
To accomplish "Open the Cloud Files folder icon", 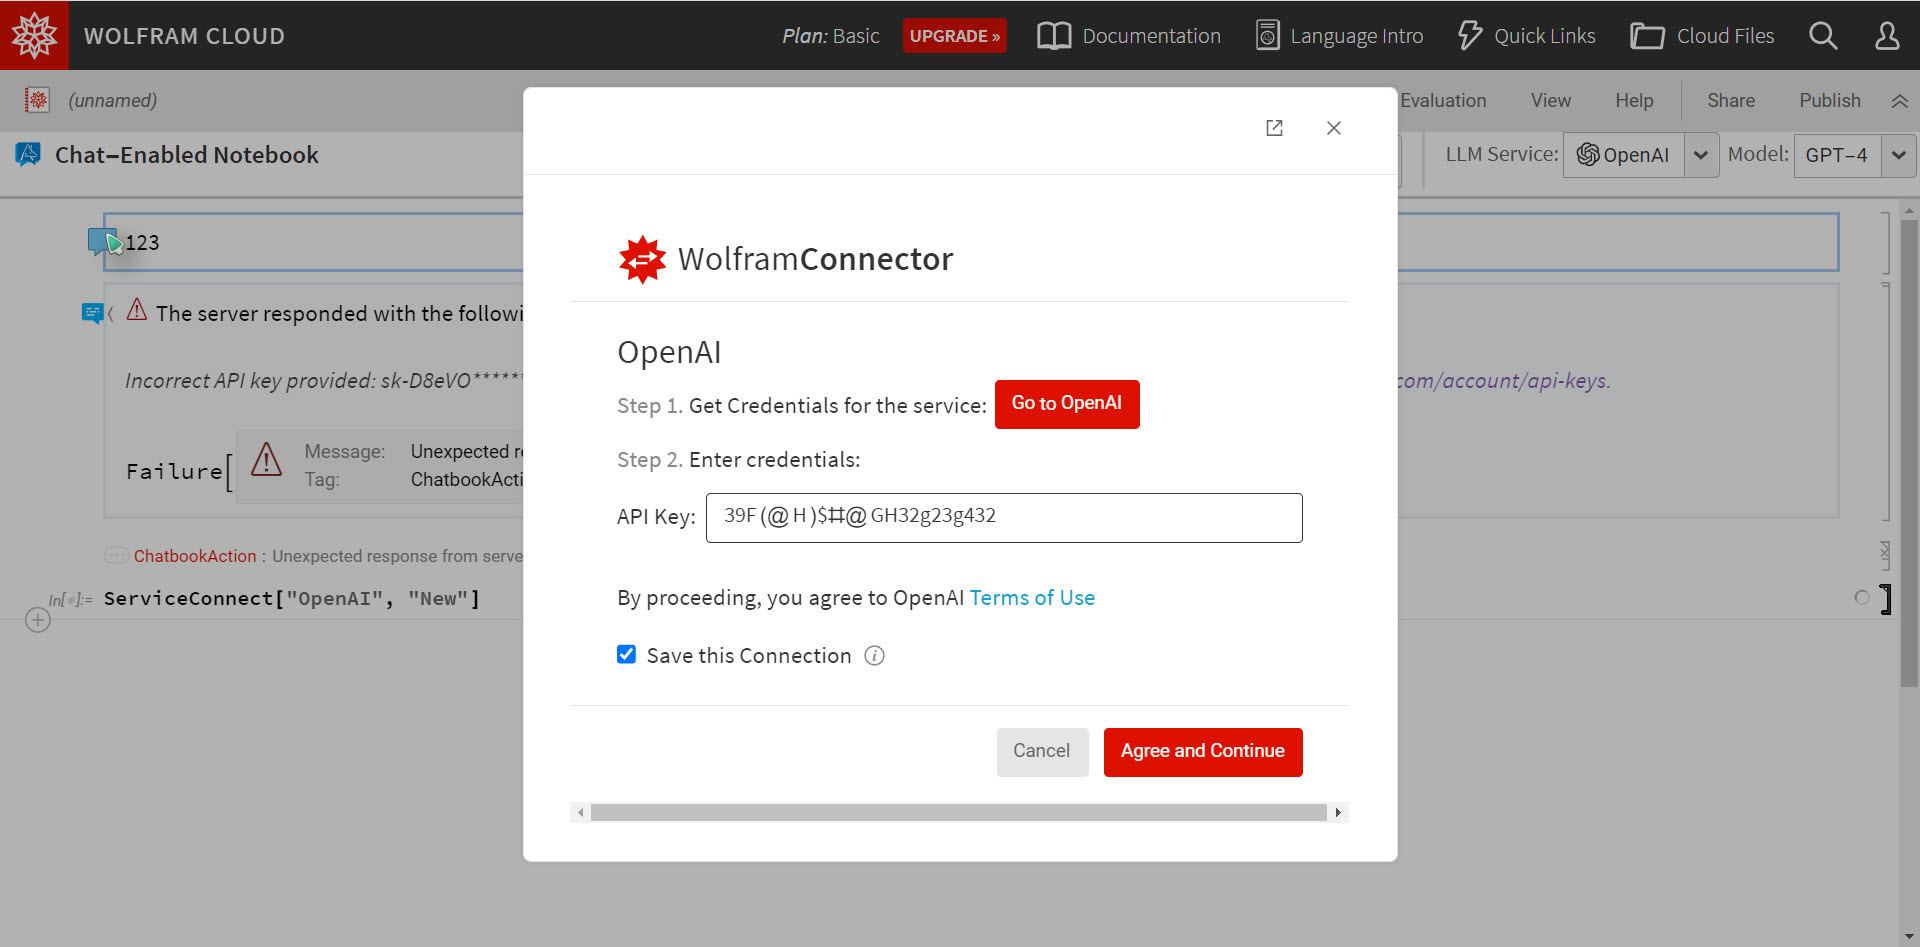I will [x=1647, y=37].
